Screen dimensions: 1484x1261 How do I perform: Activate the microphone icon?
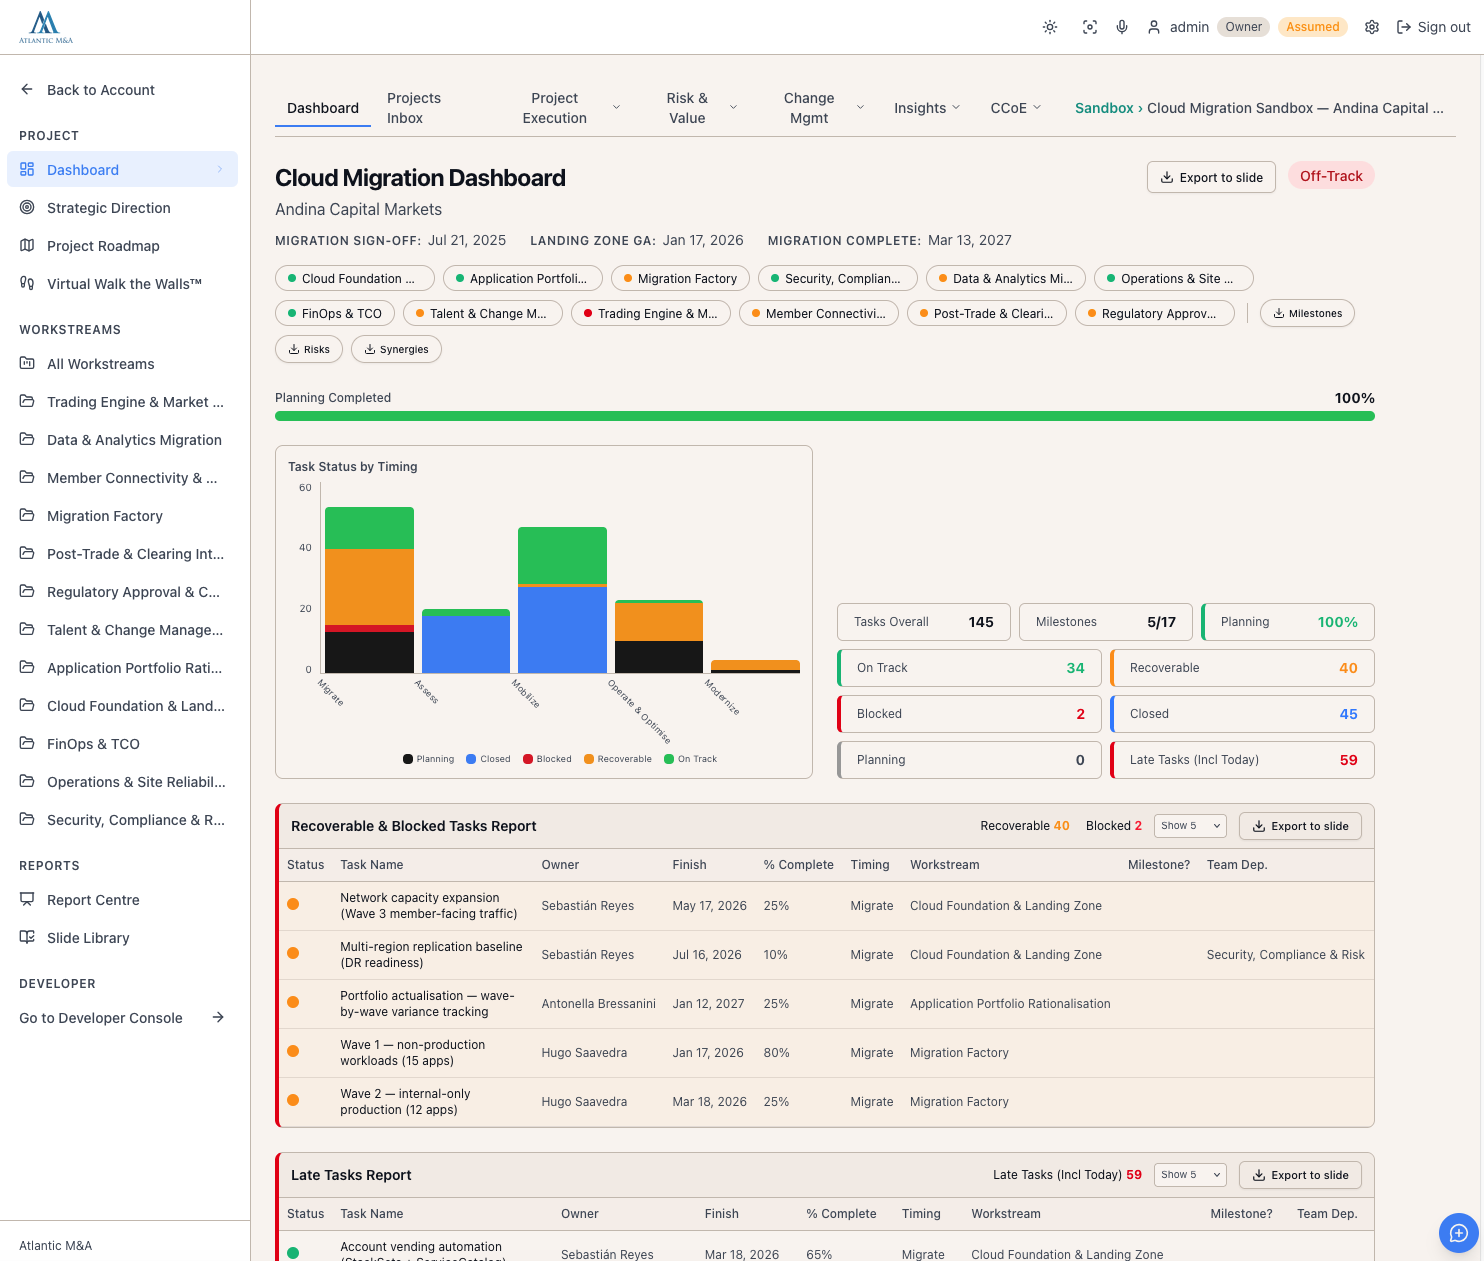pyautogui.click(x=1122, y=27)
